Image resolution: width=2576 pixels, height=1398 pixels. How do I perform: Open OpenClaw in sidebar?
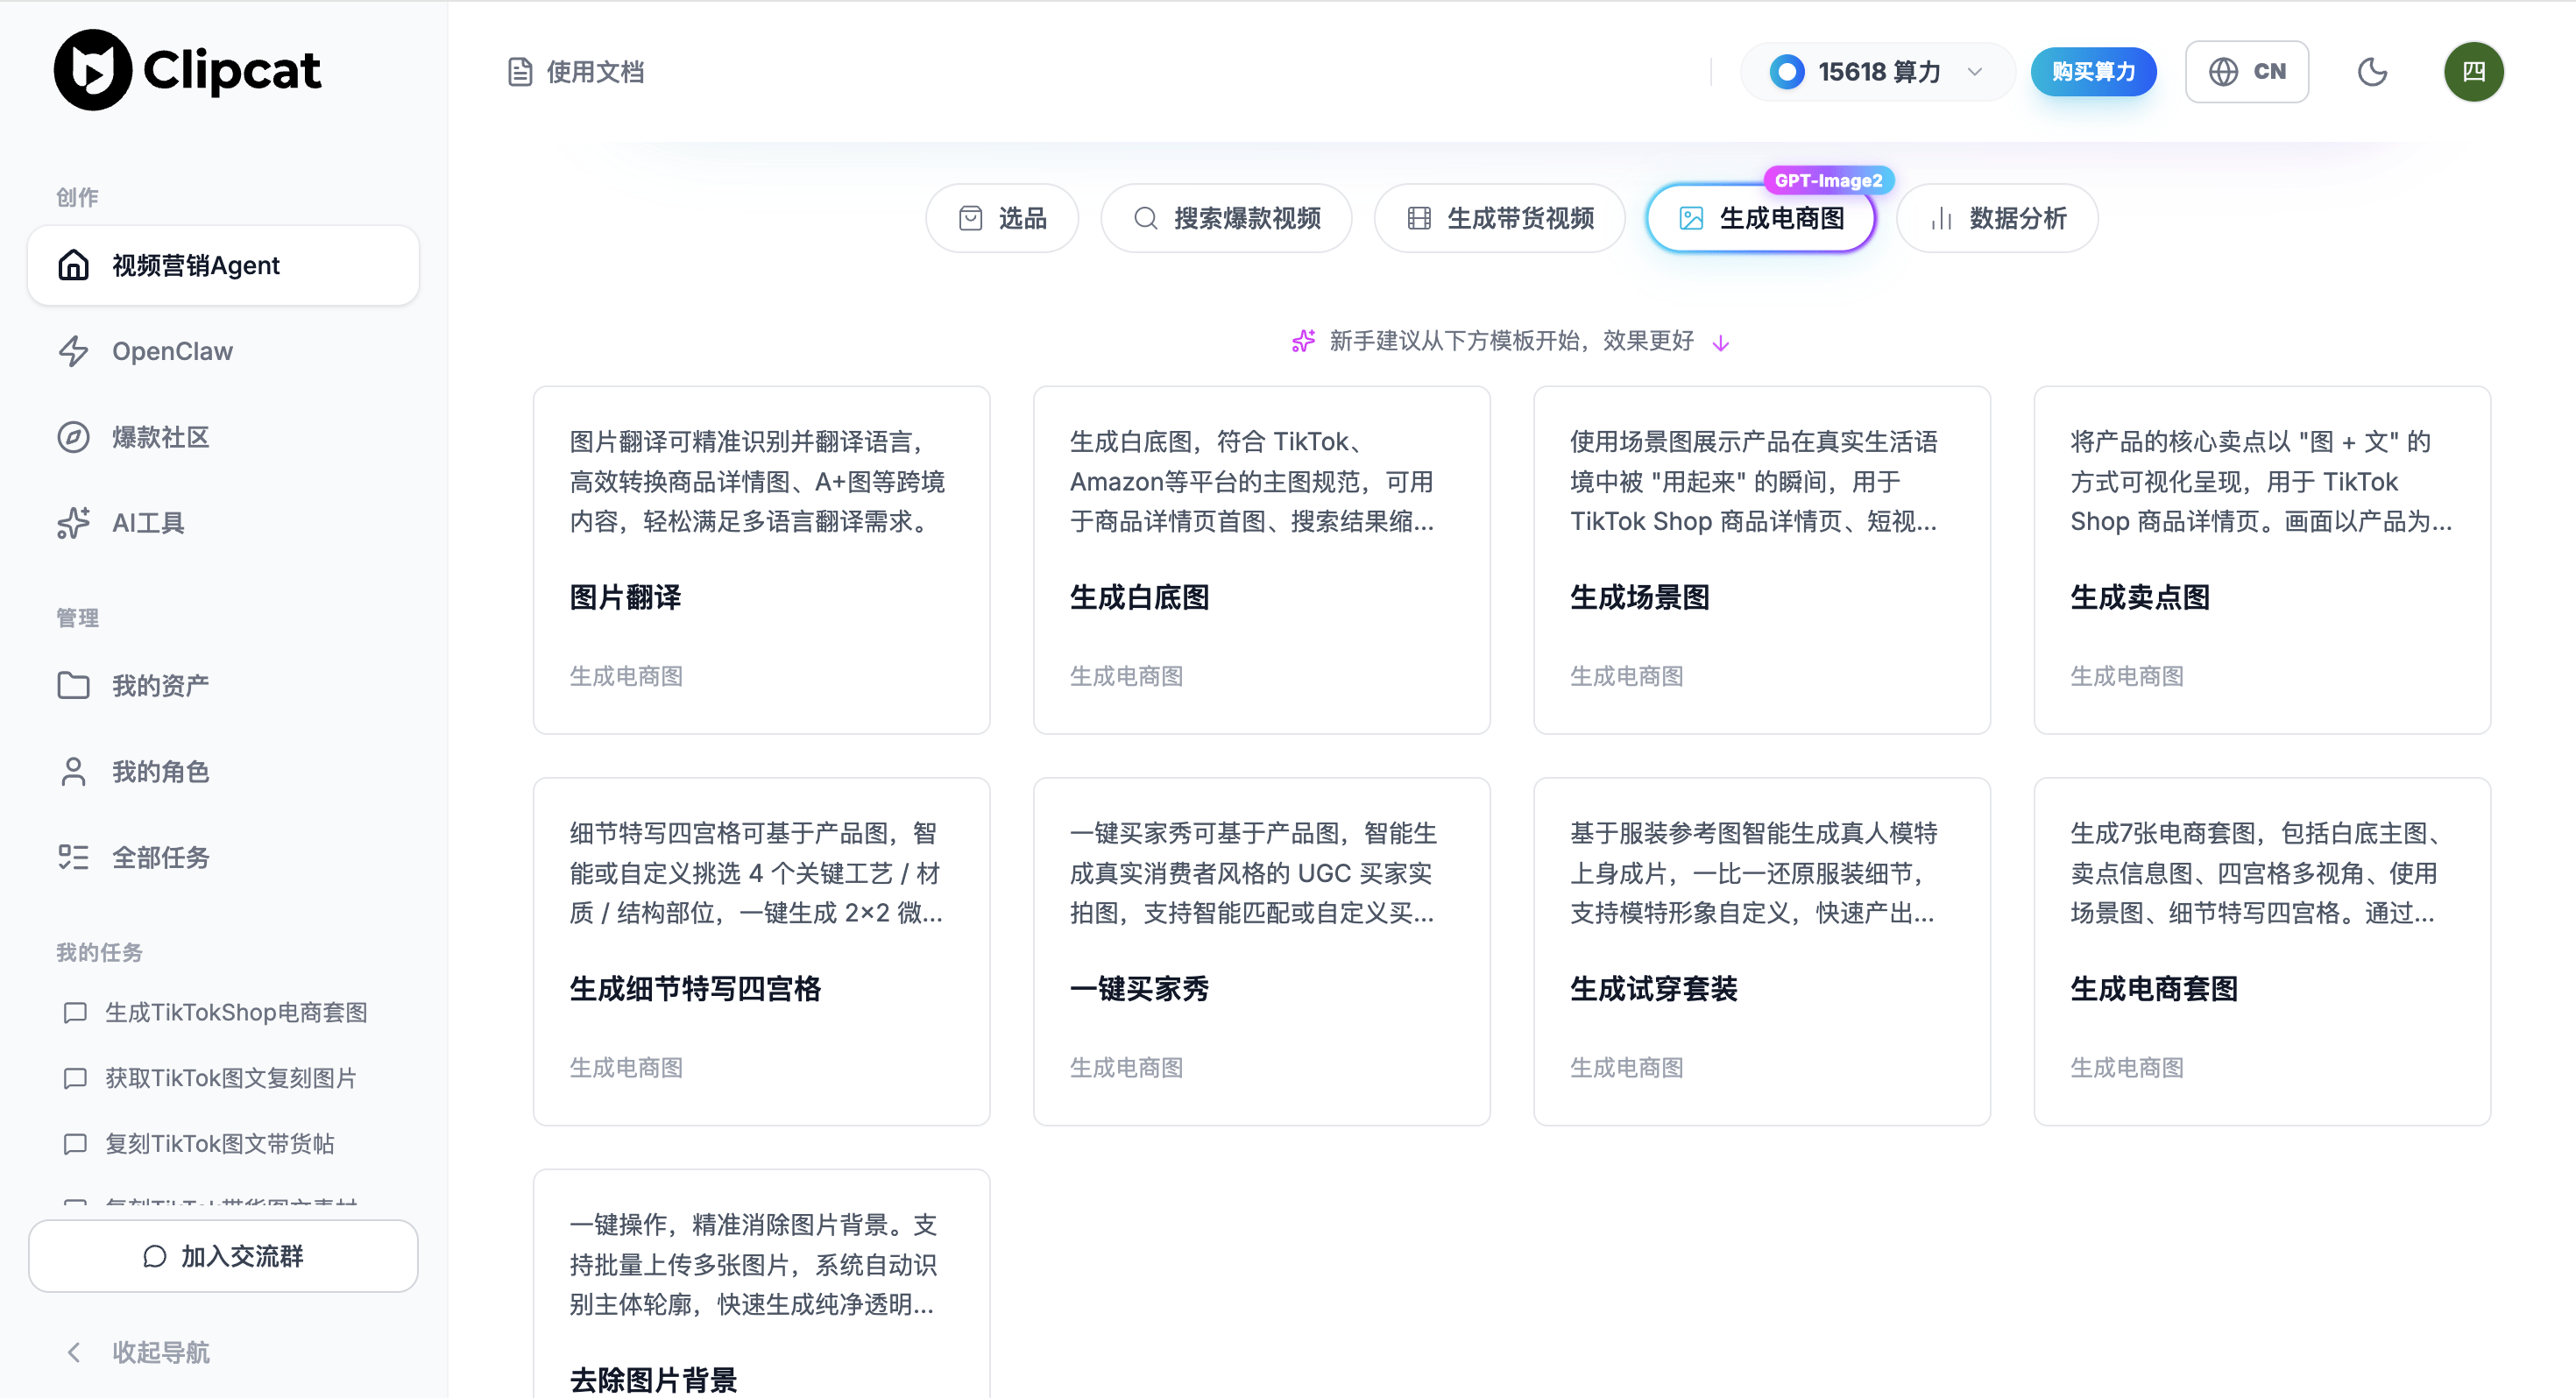[x=223, y=351]
